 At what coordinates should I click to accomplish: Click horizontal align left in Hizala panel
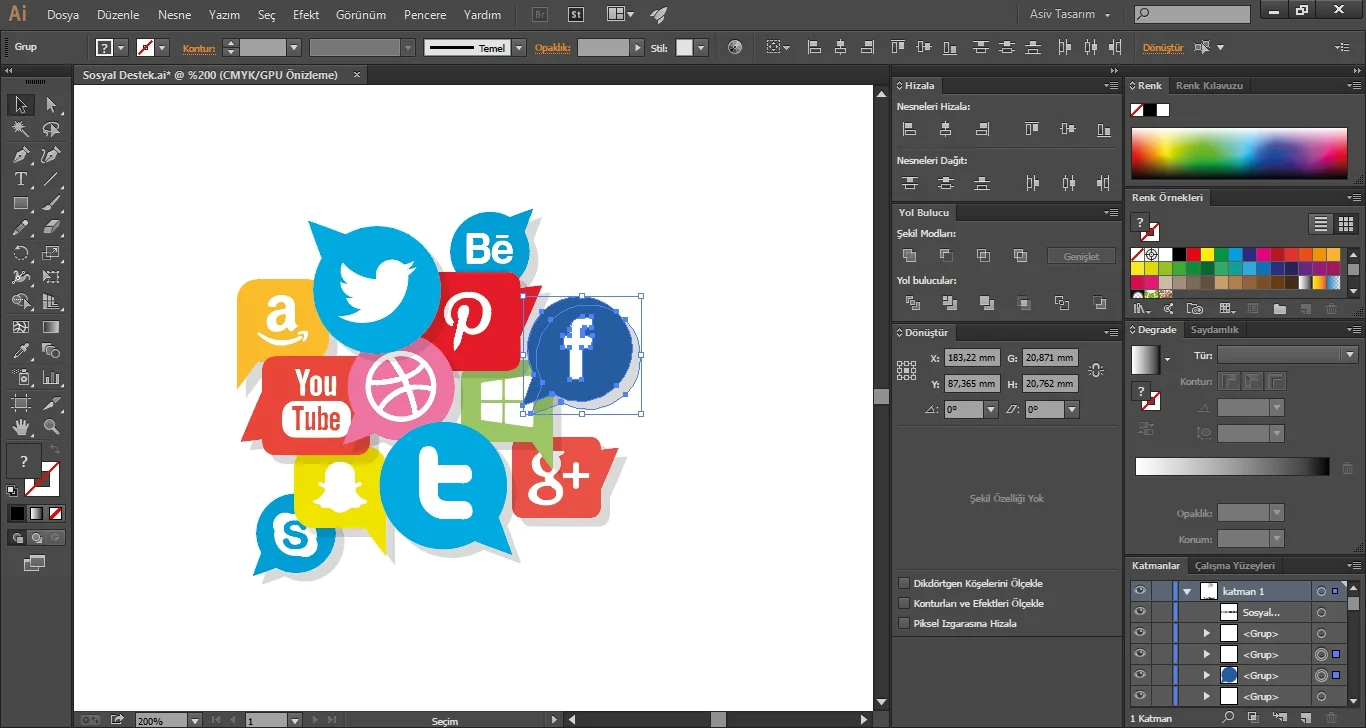[909, 129]
